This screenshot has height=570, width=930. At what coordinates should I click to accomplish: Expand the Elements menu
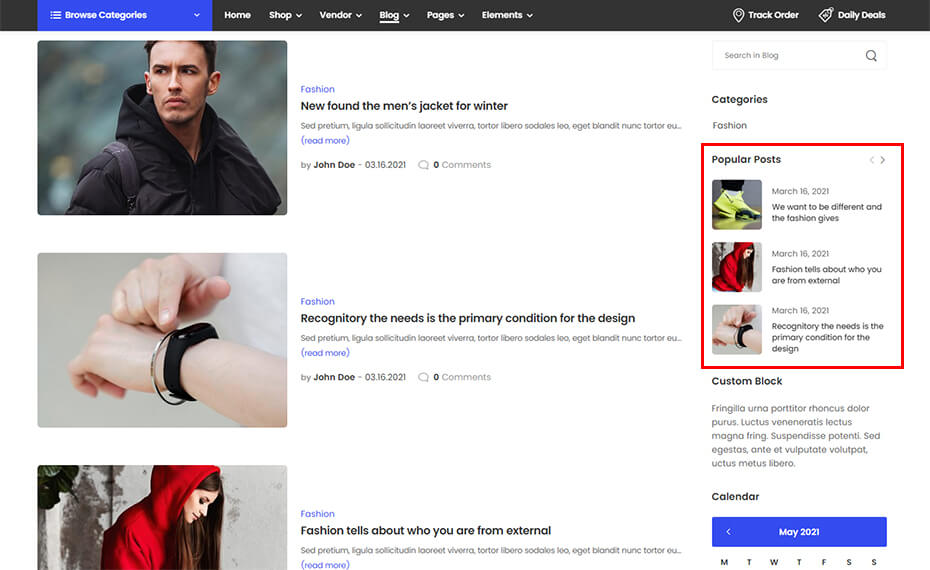[x=507, y=15]
